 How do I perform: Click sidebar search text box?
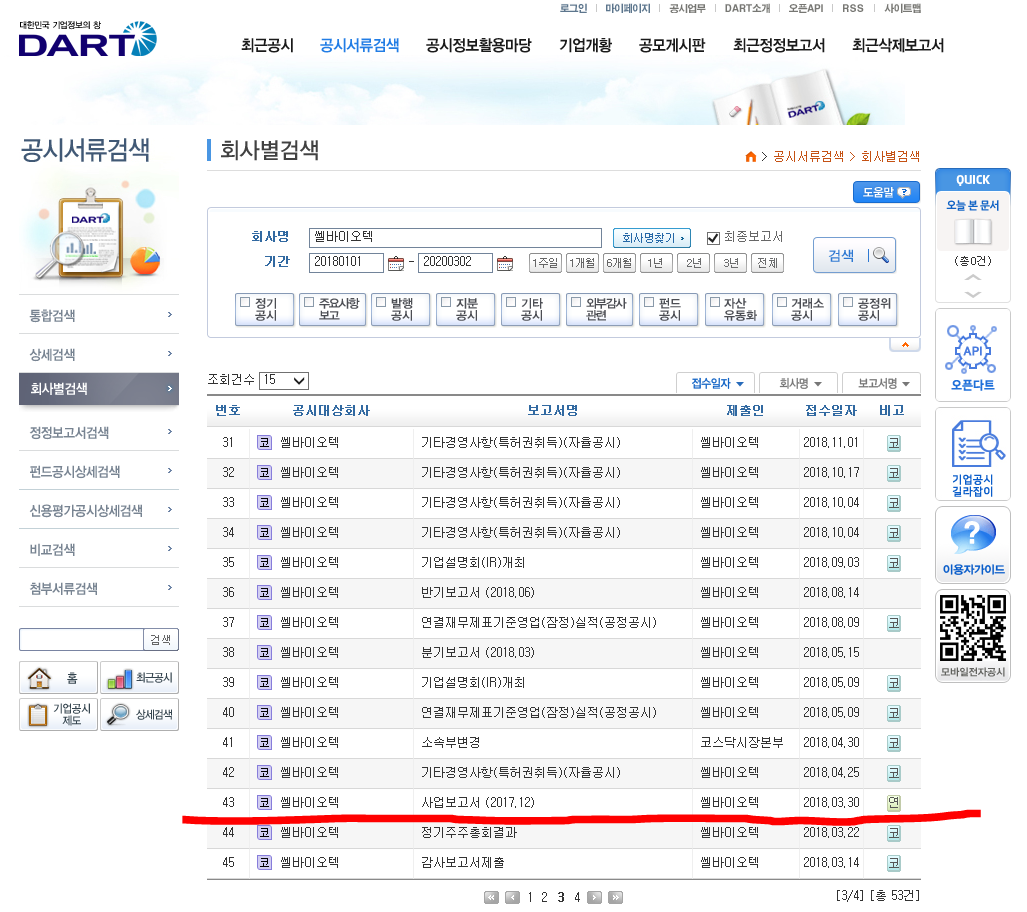(82, 639)
